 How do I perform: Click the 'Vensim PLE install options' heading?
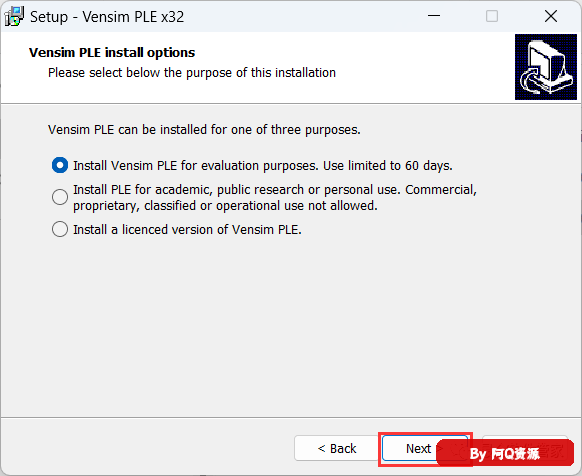click(112, 53)
